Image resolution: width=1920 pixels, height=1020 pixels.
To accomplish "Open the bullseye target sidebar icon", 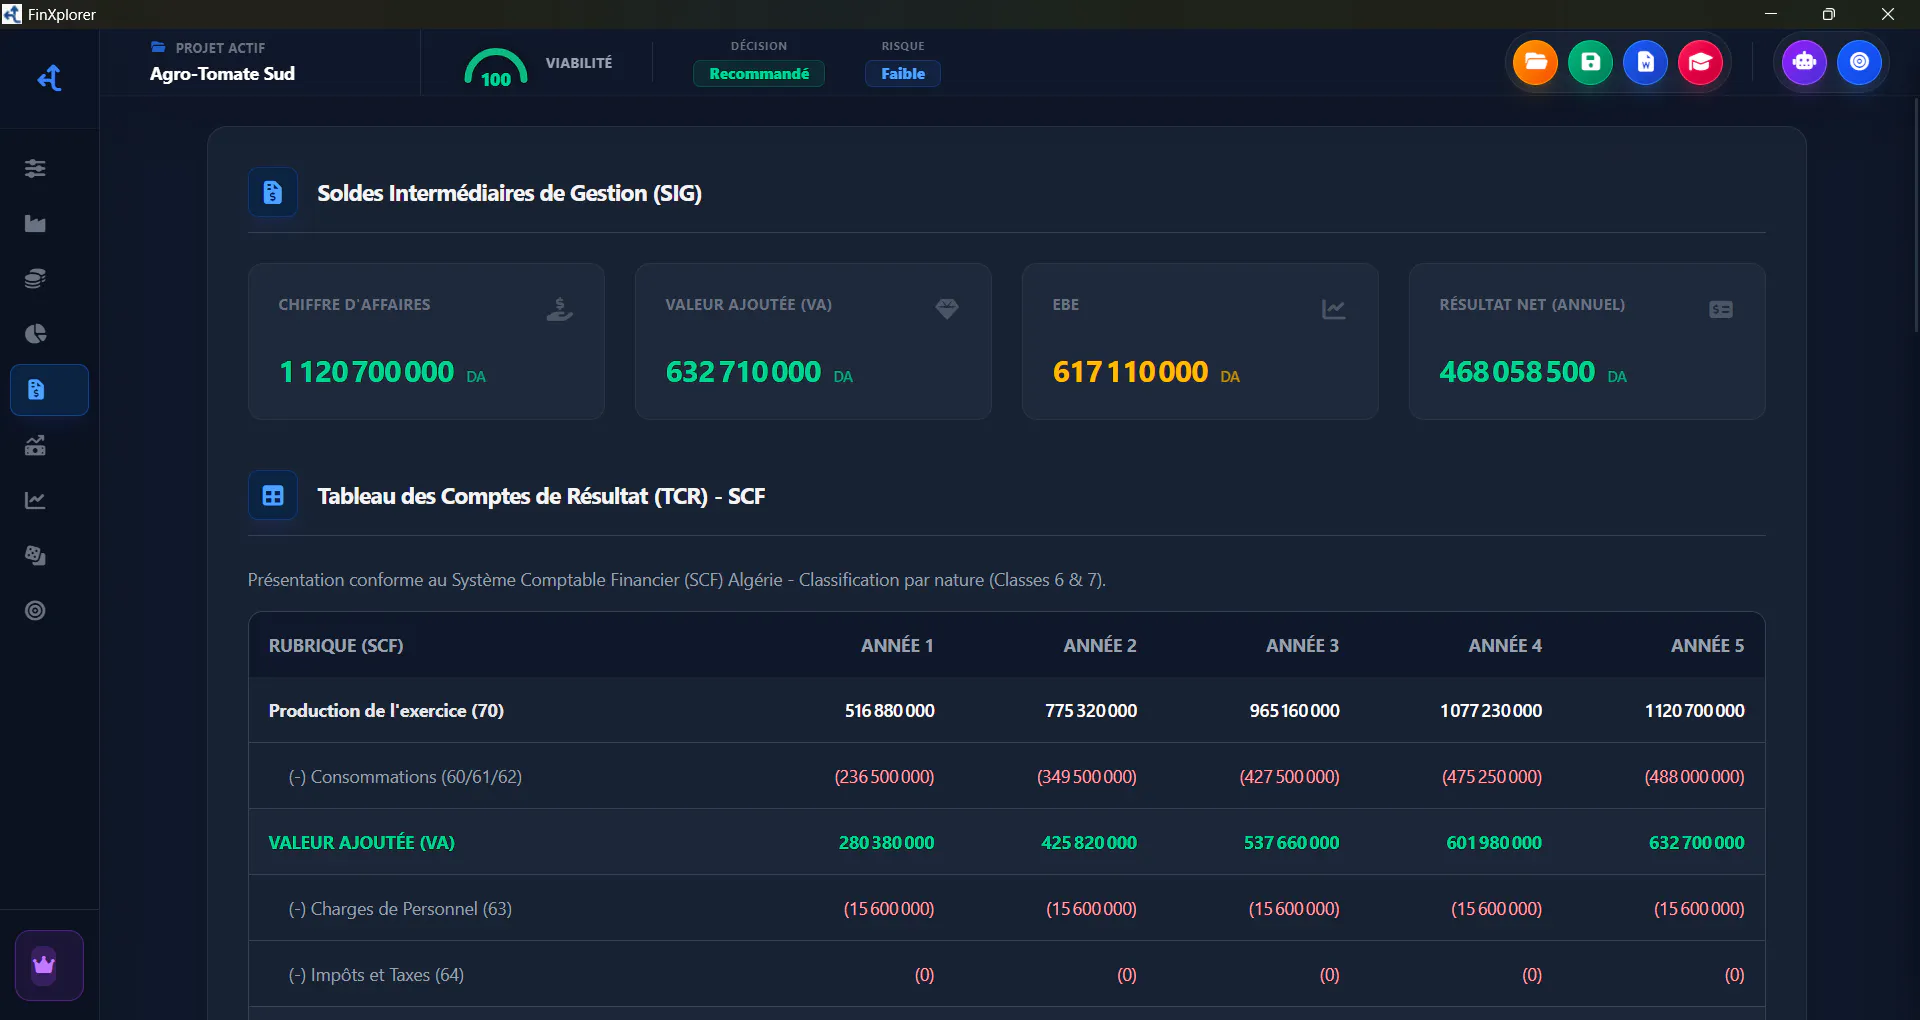I will (35, 610).
